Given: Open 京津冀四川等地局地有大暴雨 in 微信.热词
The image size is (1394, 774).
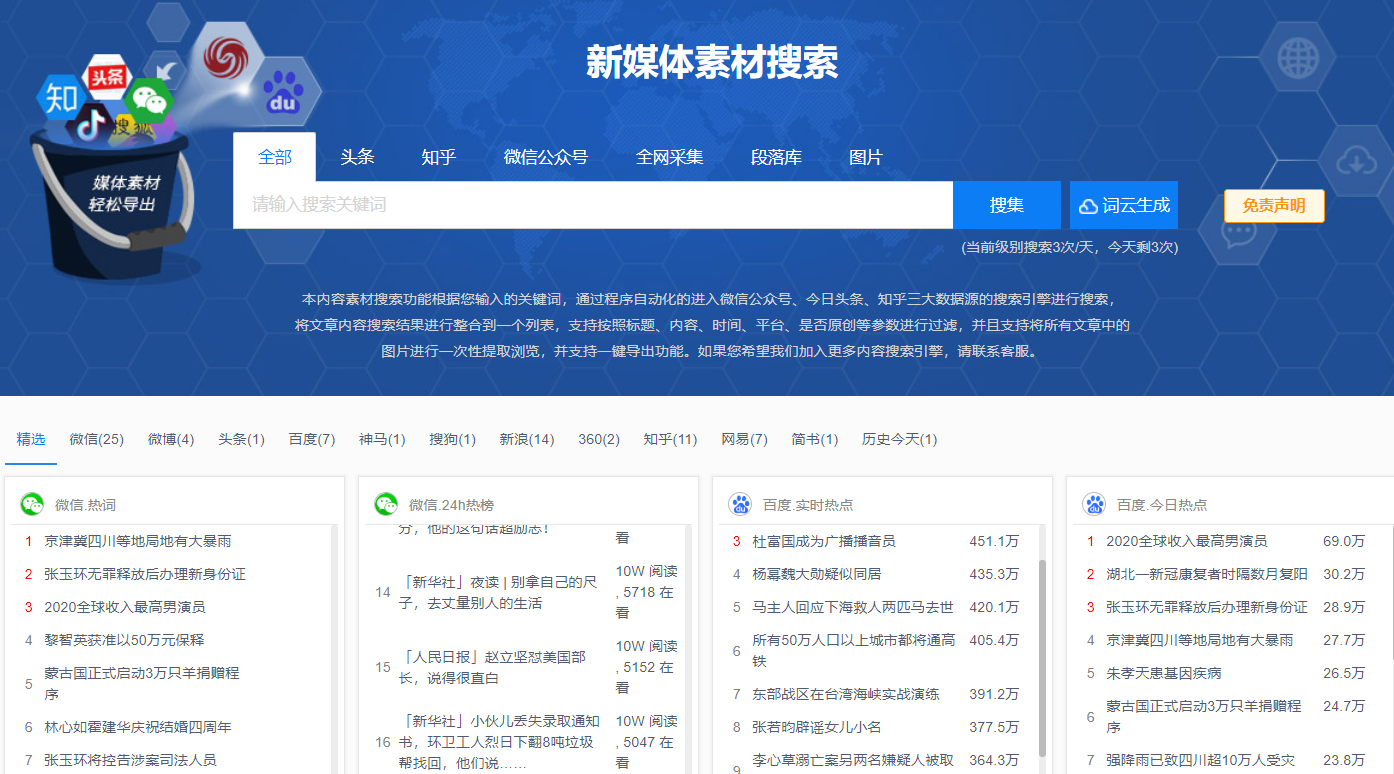Looking at the screenshot, I should coord(138,541).
